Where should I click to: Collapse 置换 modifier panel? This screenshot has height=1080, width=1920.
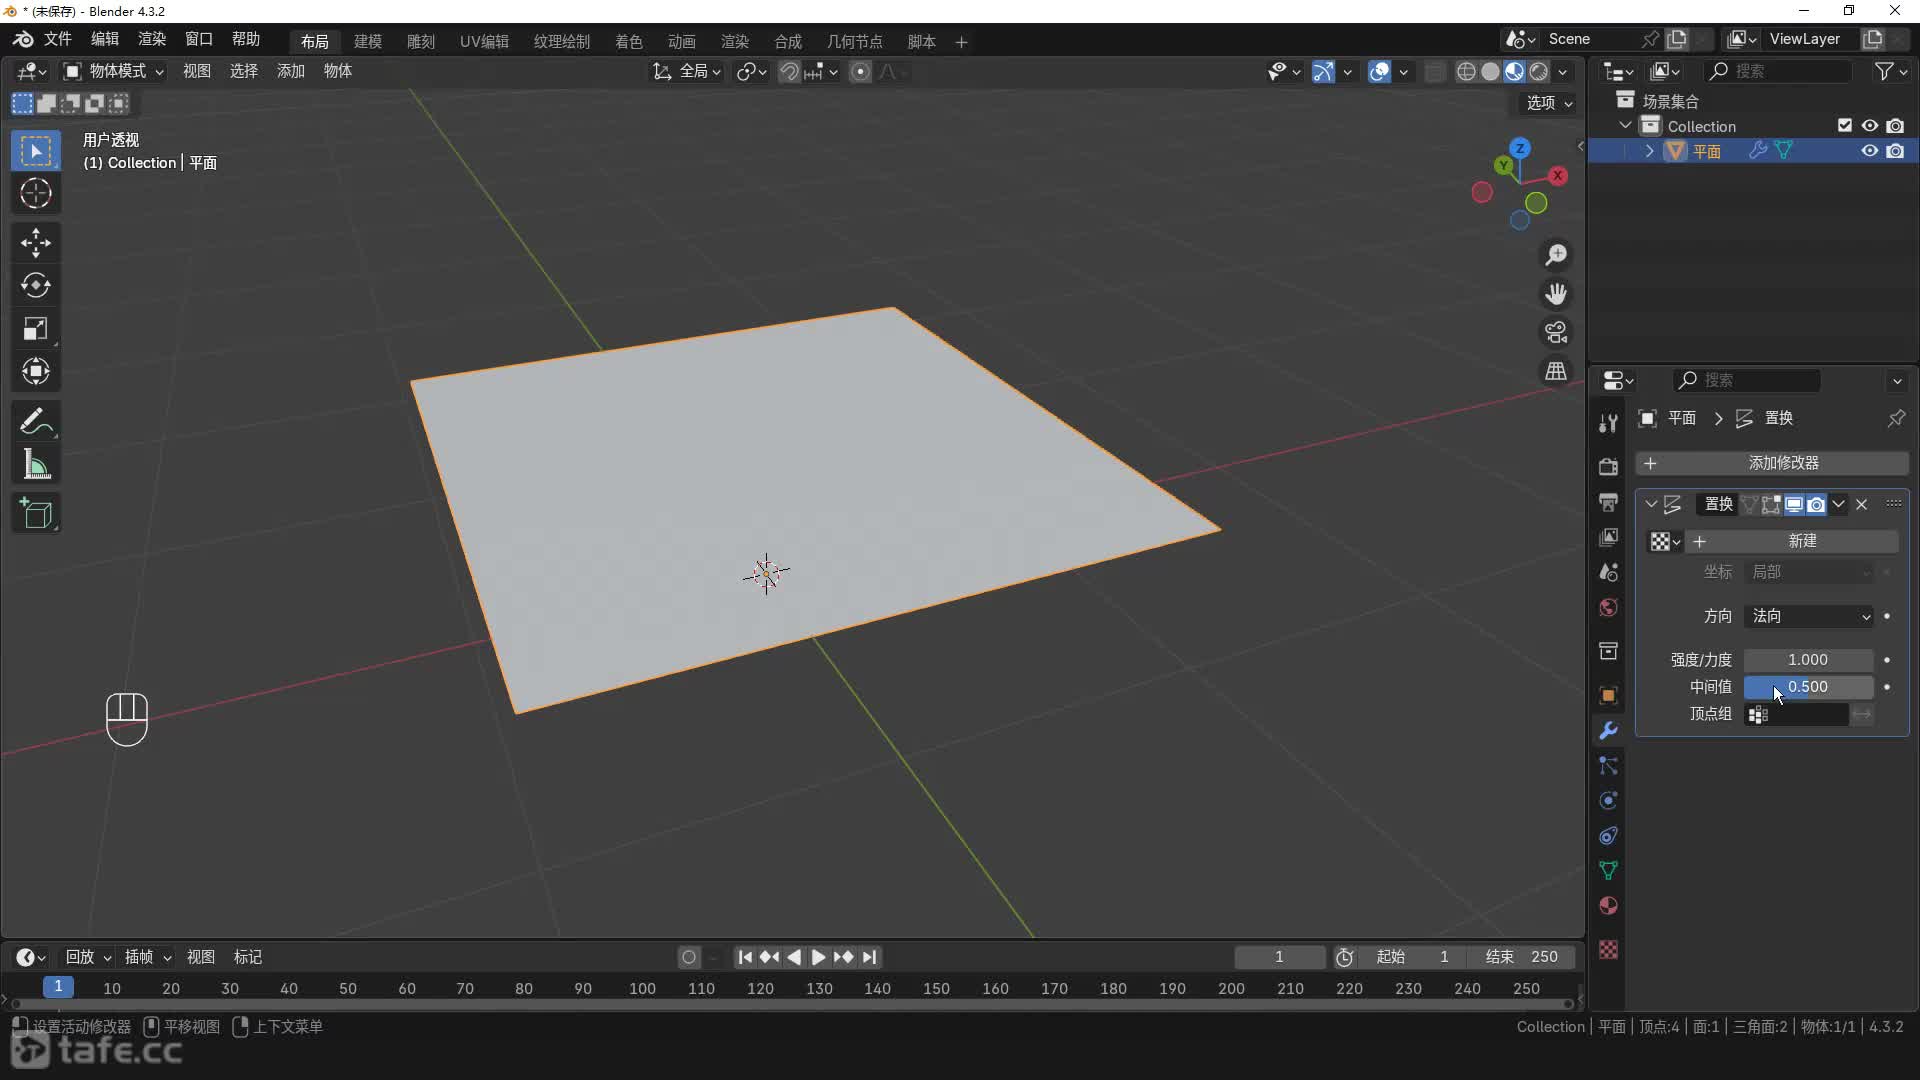1651,504
